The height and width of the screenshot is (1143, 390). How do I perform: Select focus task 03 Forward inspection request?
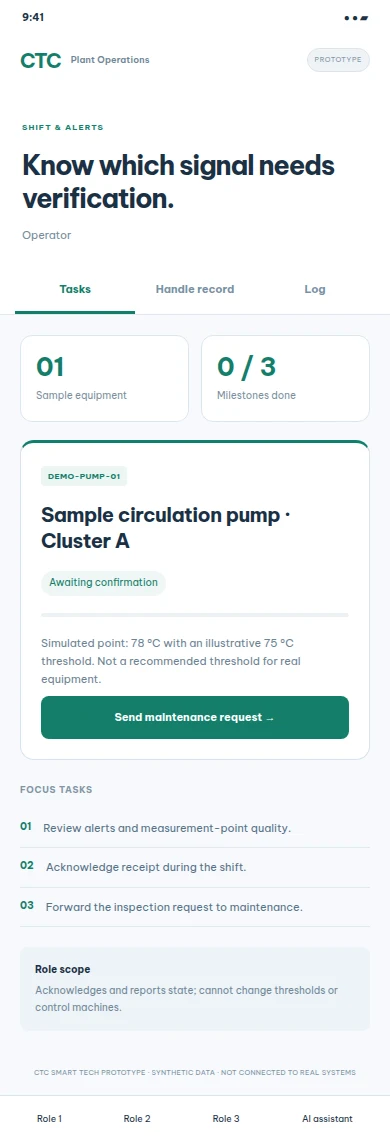pyautogui.click(x=195, y=907)
